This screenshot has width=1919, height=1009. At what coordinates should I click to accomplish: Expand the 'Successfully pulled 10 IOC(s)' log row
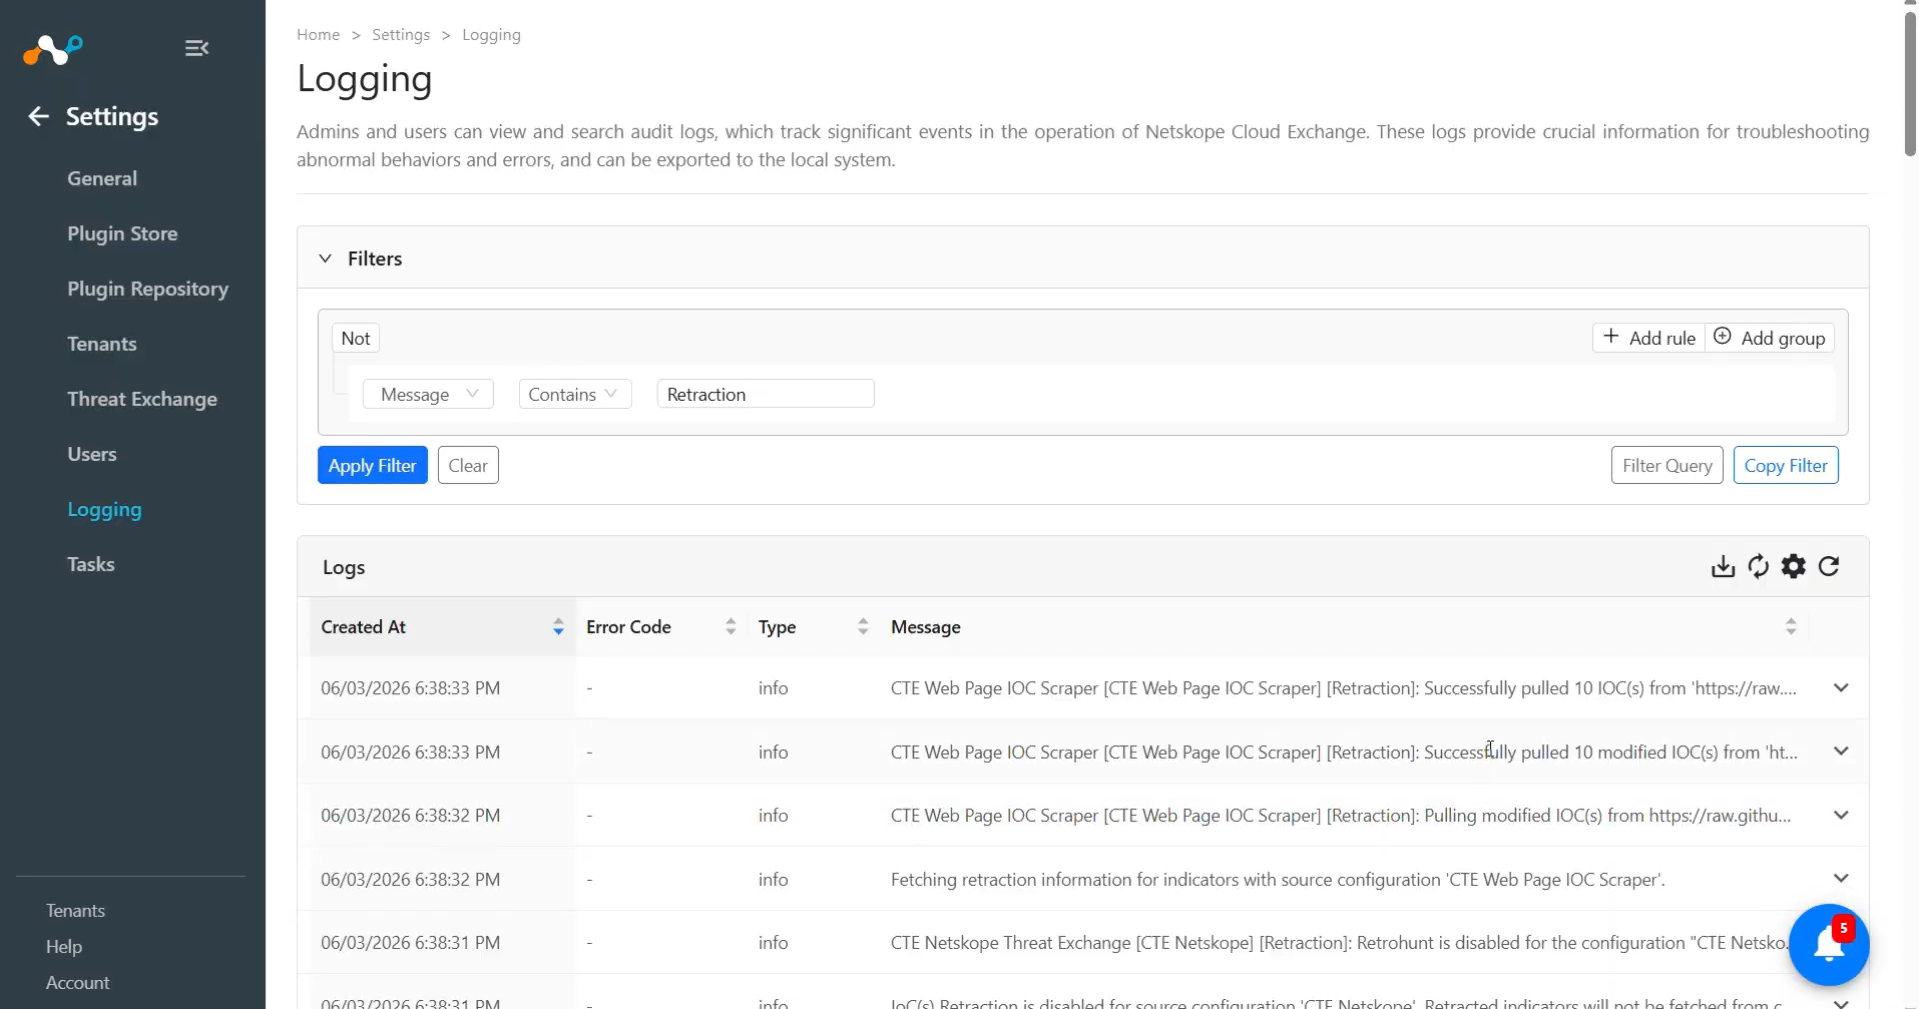coord(1841,688)
